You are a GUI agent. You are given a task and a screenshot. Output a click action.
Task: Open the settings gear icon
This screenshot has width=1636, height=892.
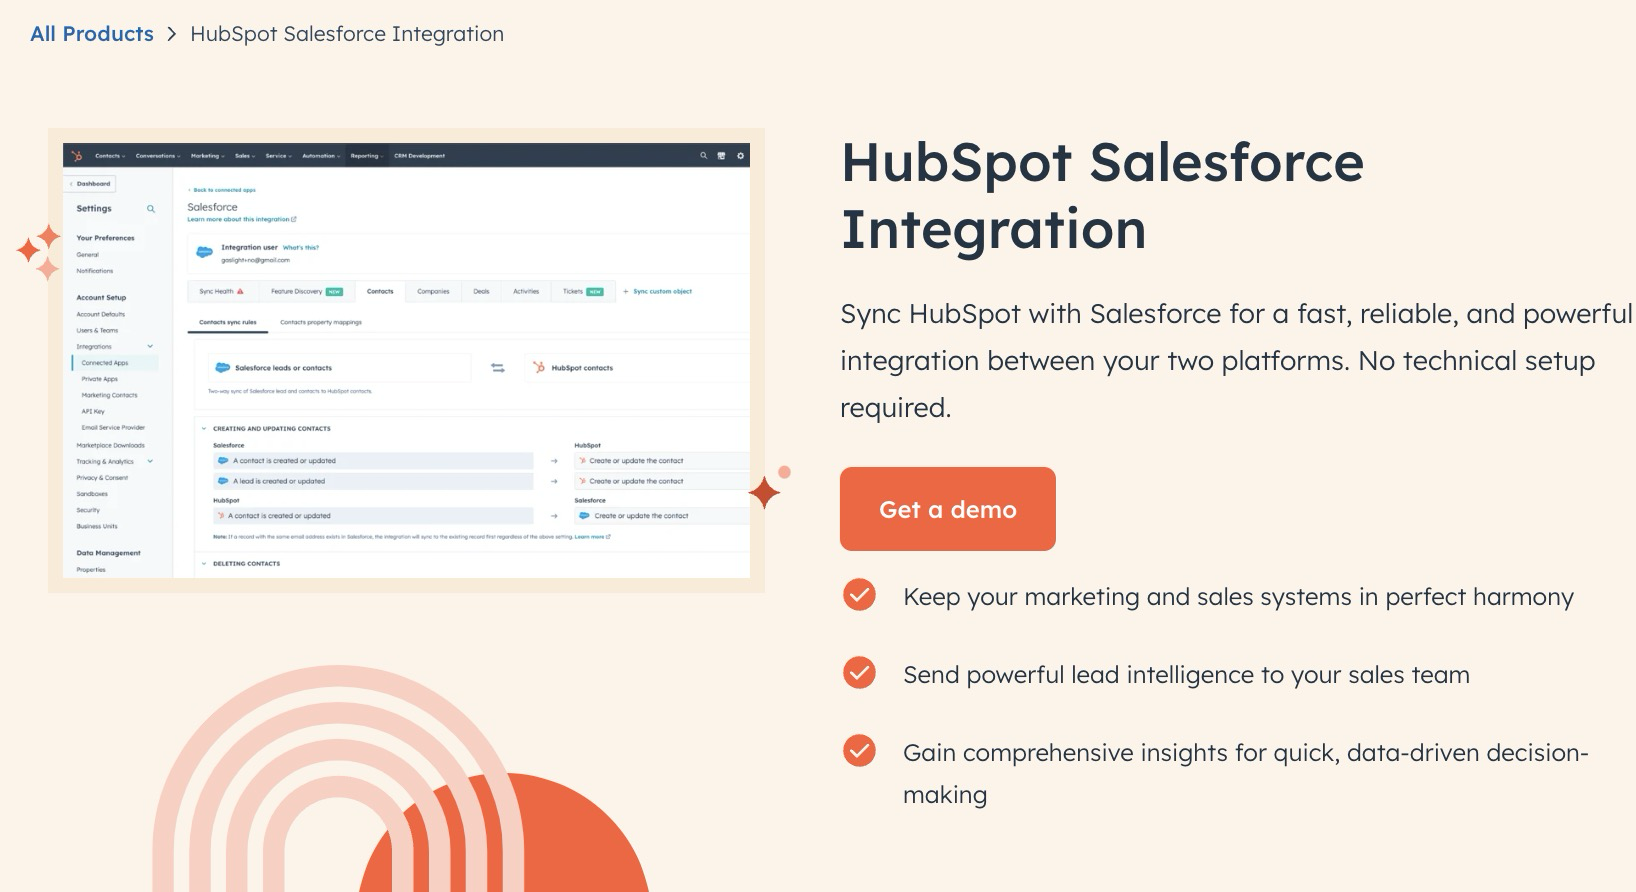[740, 156]
